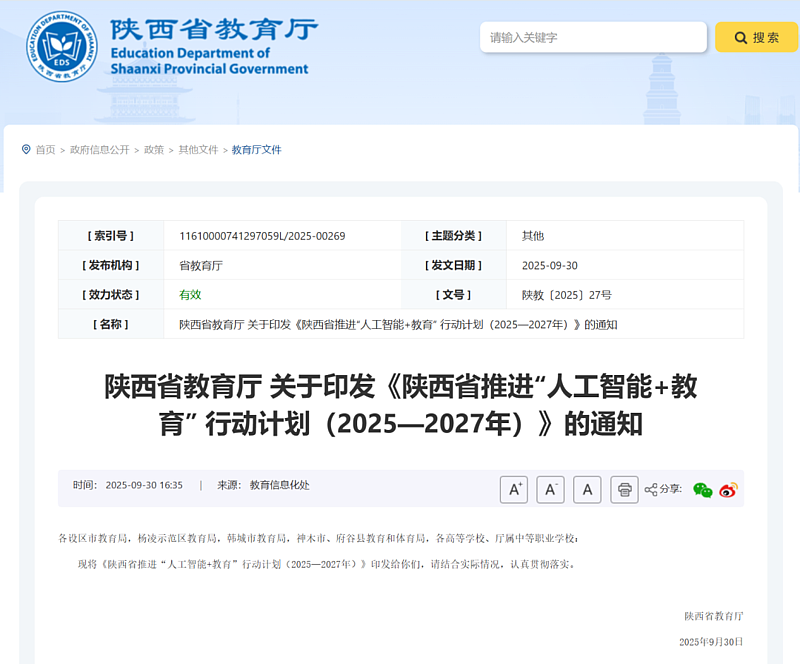
Task: Select 教育厅文件 breadcrumb item
Action: [257, 150]
